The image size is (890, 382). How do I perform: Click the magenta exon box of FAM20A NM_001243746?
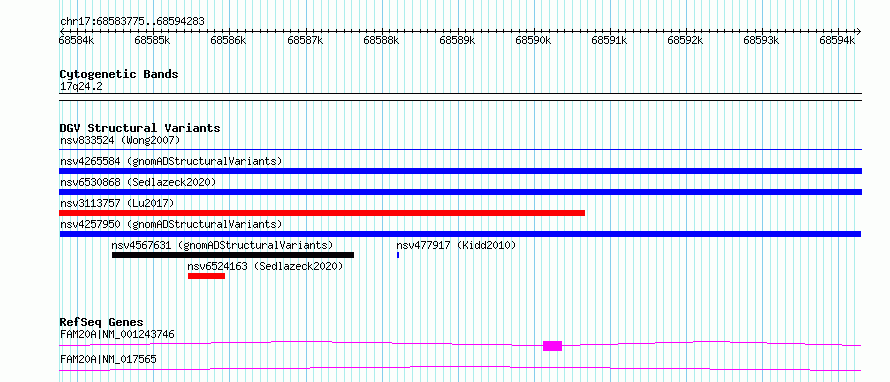(552, 346)
